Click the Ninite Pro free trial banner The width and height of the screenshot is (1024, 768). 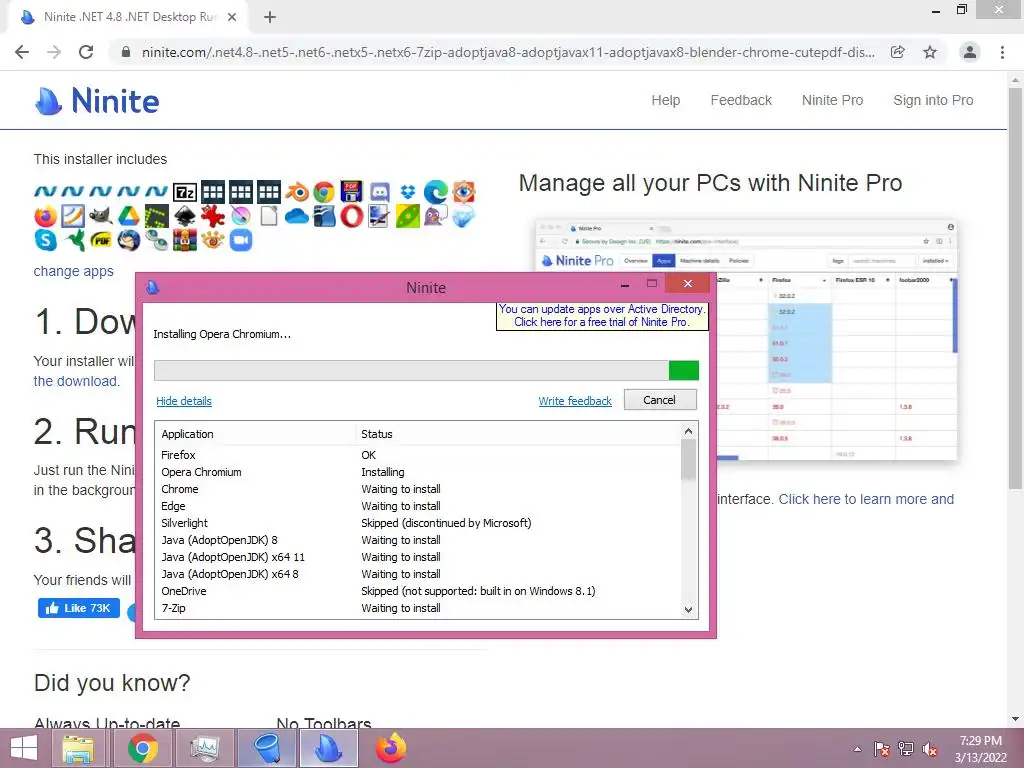click(601, 315)
